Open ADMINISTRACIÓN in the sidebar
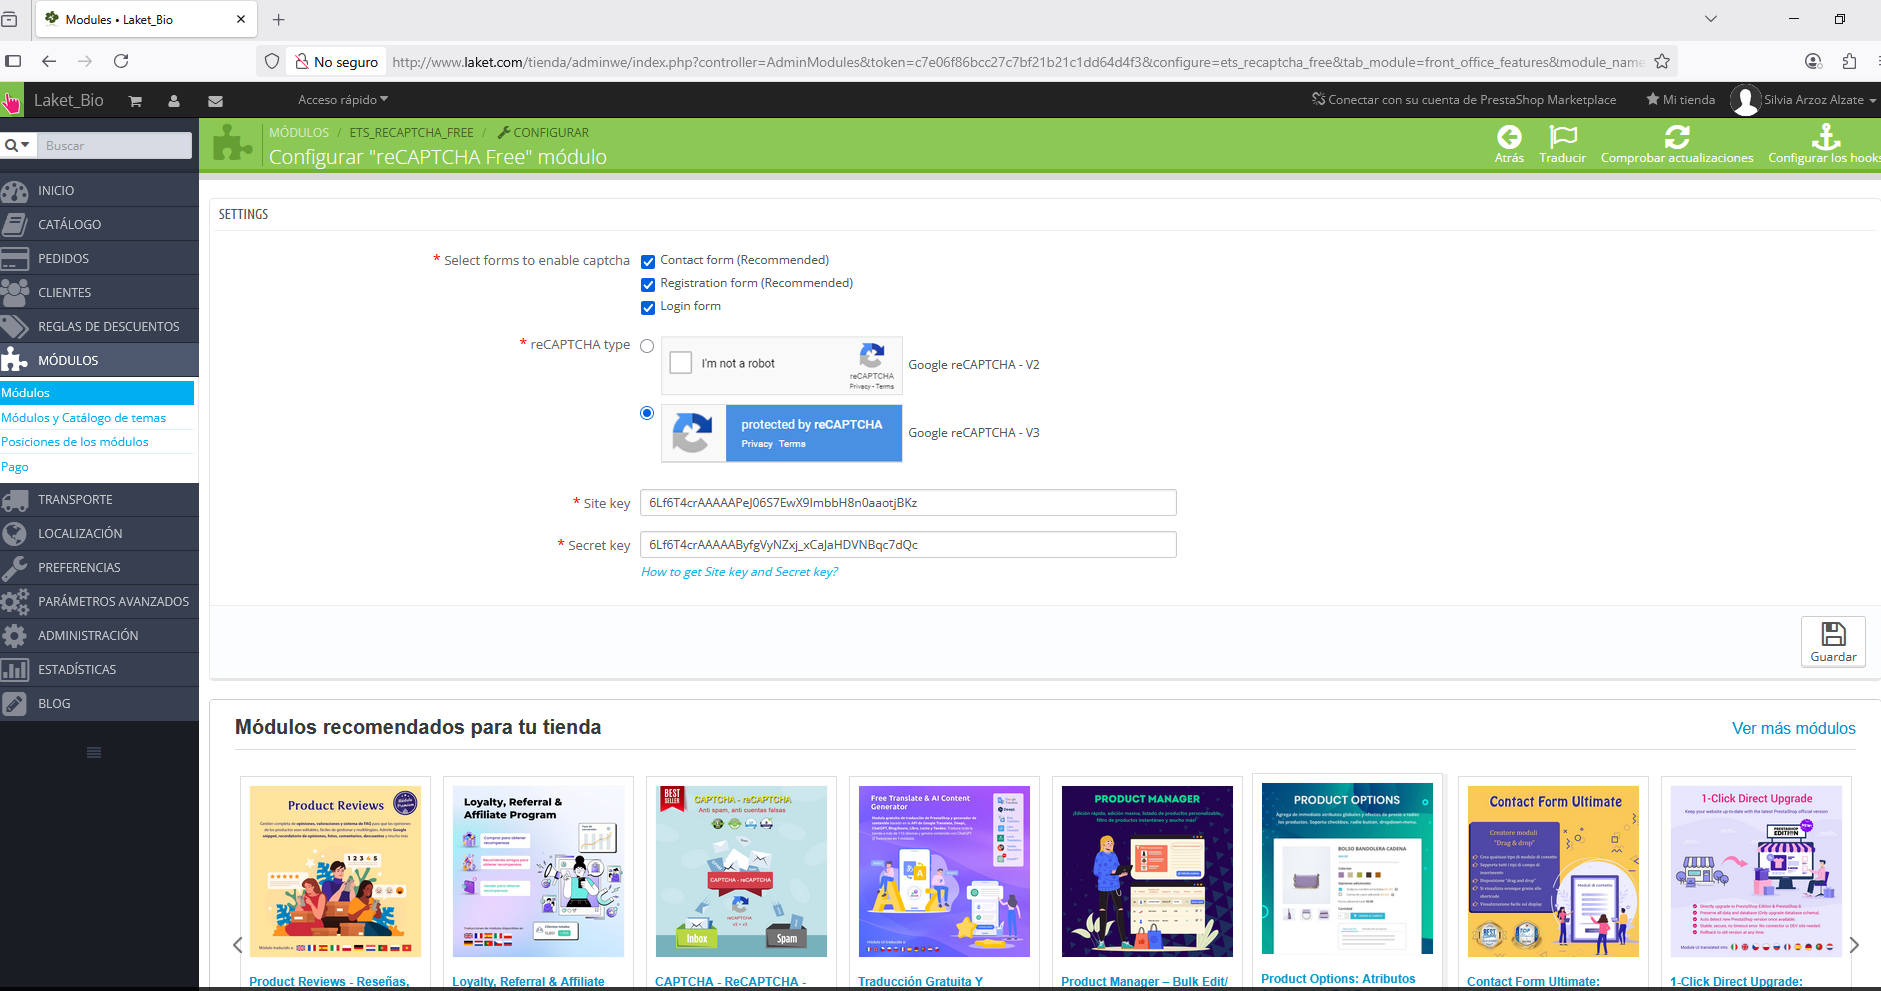 tap(99, 635)
